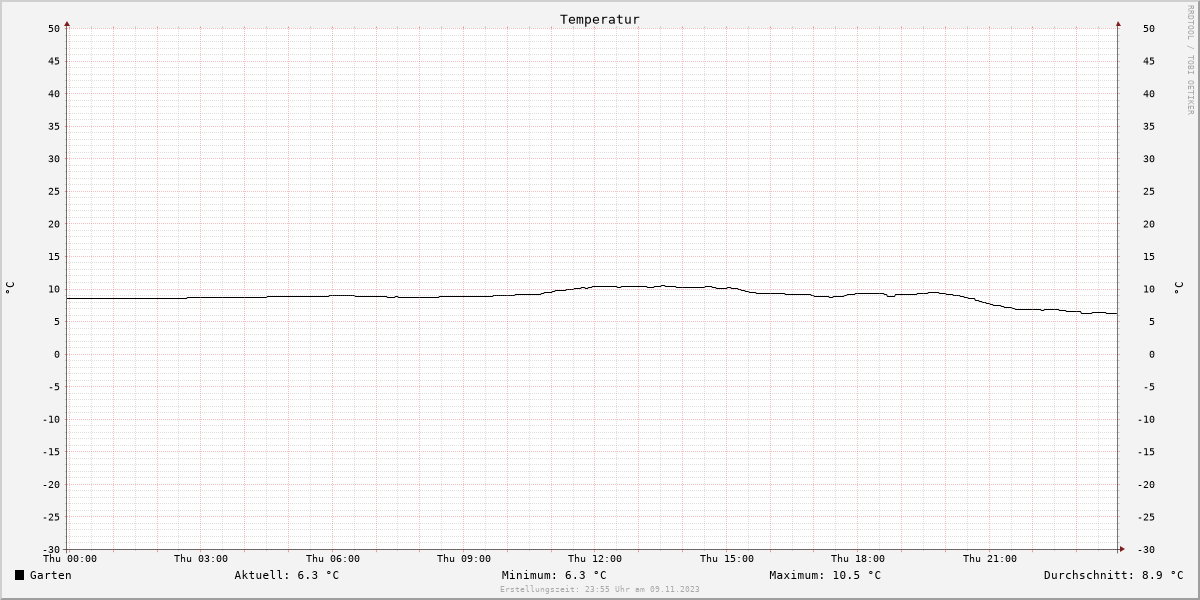Click the "Thu 21:00" time axis label
1200x600 pixels.
click(990, 559)
